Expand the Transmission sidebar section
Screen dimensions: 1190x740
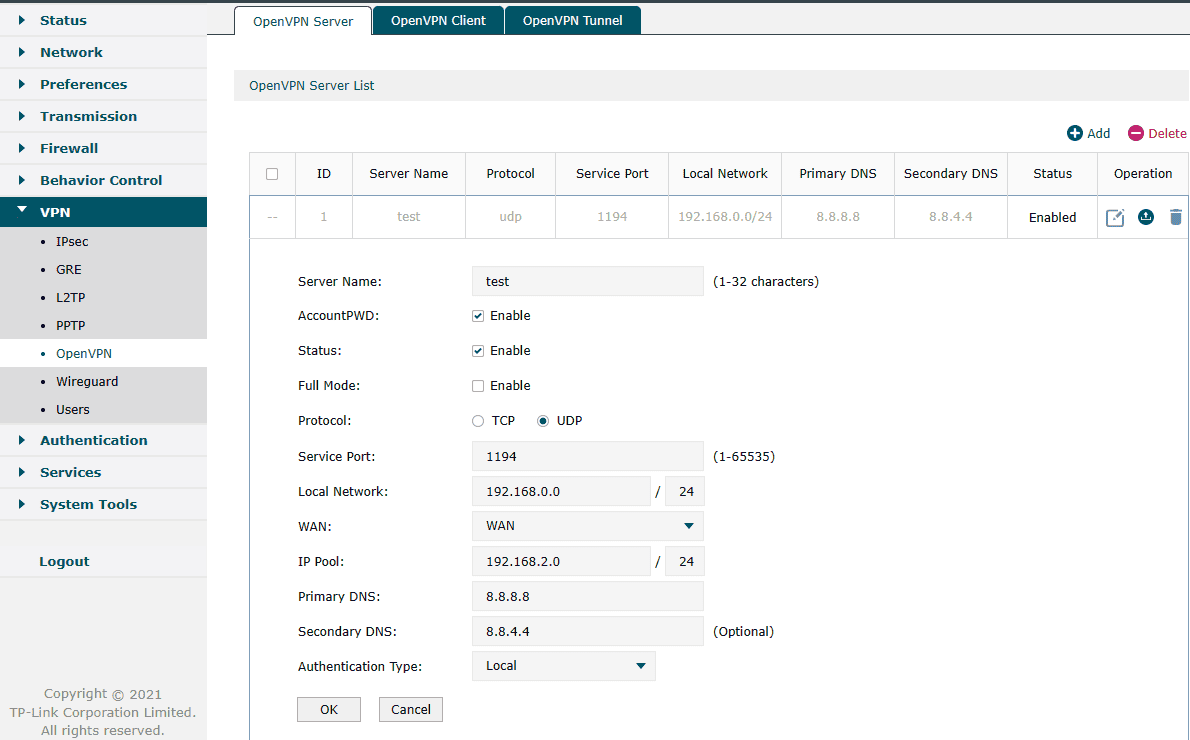pos(103,116)
